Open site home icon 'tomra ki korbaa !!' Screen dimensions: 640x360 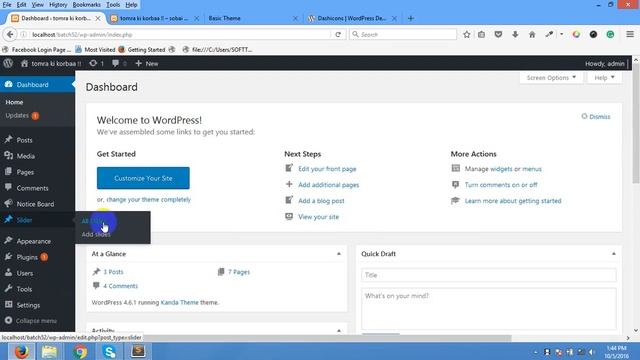point(24,64)
